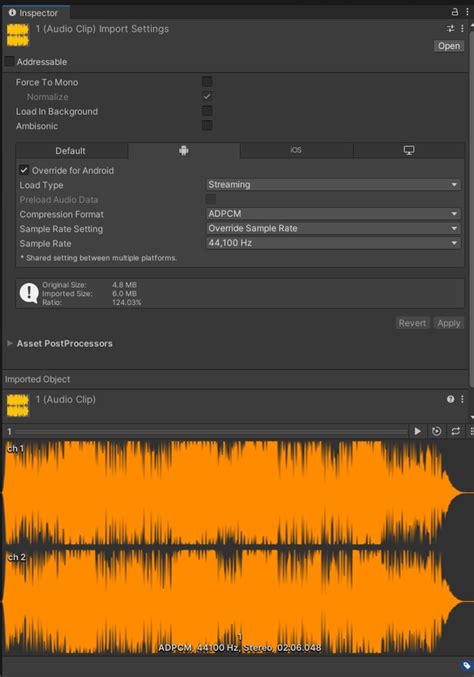
Task: Open the preview toolbar overflow menu
Action: 471,431
